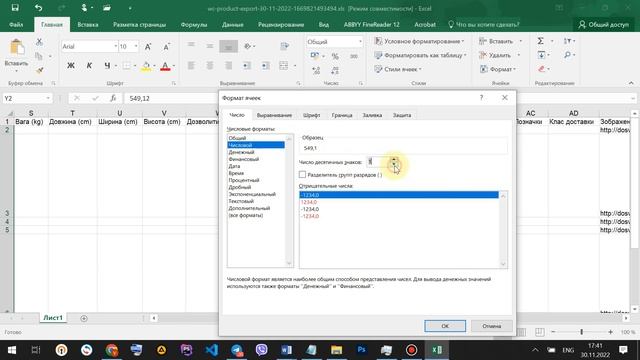The width and height of the screenshot is (640, 360).
Task: Click the Merge and Center icon
Action: (x=284, y=65)
